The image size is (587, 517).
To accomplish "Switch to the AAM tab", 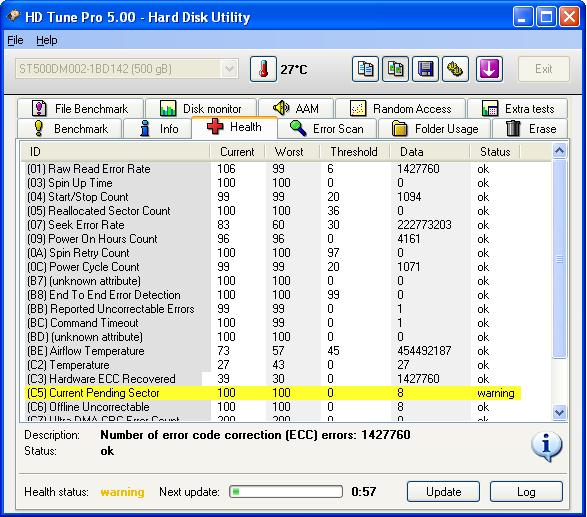I will click(x=296, y=109).
